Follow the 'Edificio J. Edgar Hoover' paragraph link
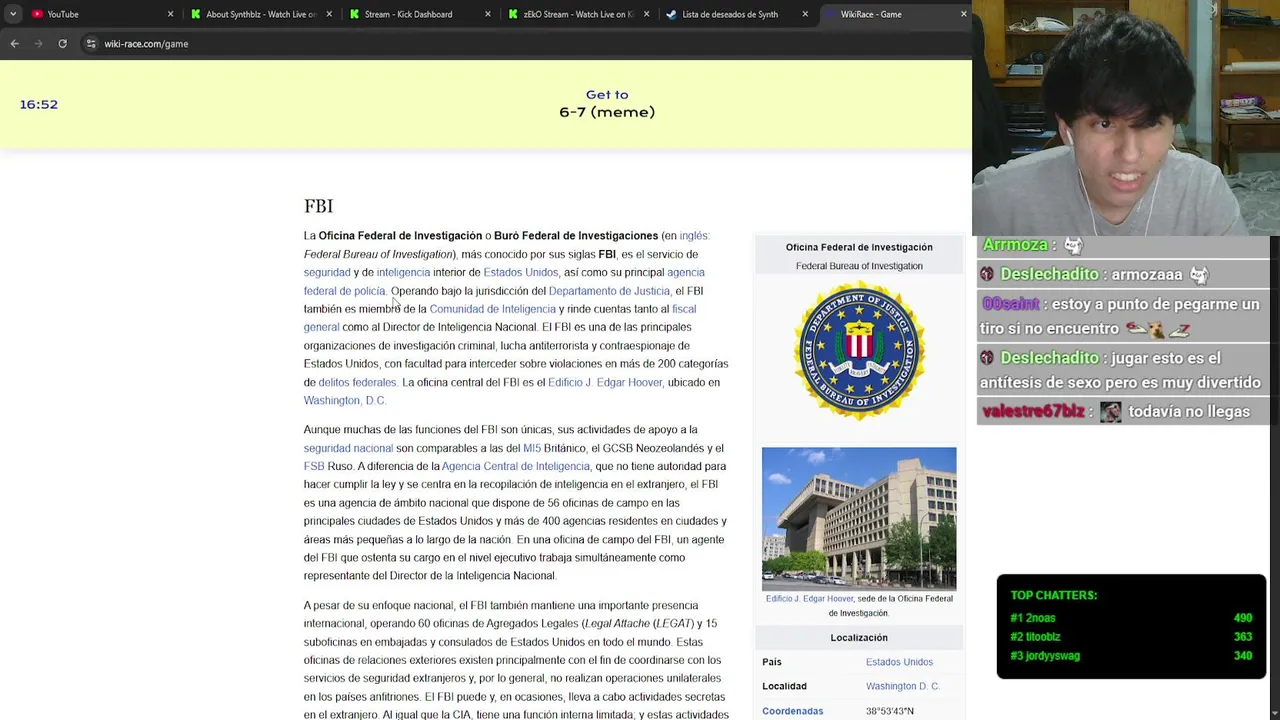Image resolution: width=1280 pixels, height=720 pixels. 605,382
